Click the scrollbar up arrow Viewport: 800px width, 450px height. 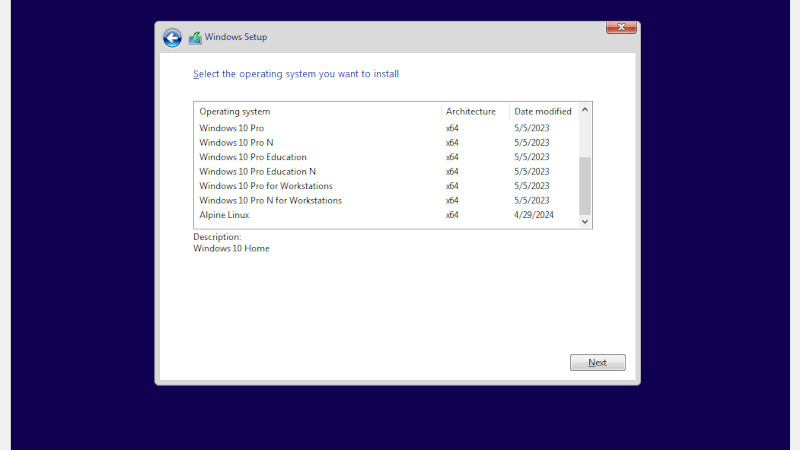point(586,110)
